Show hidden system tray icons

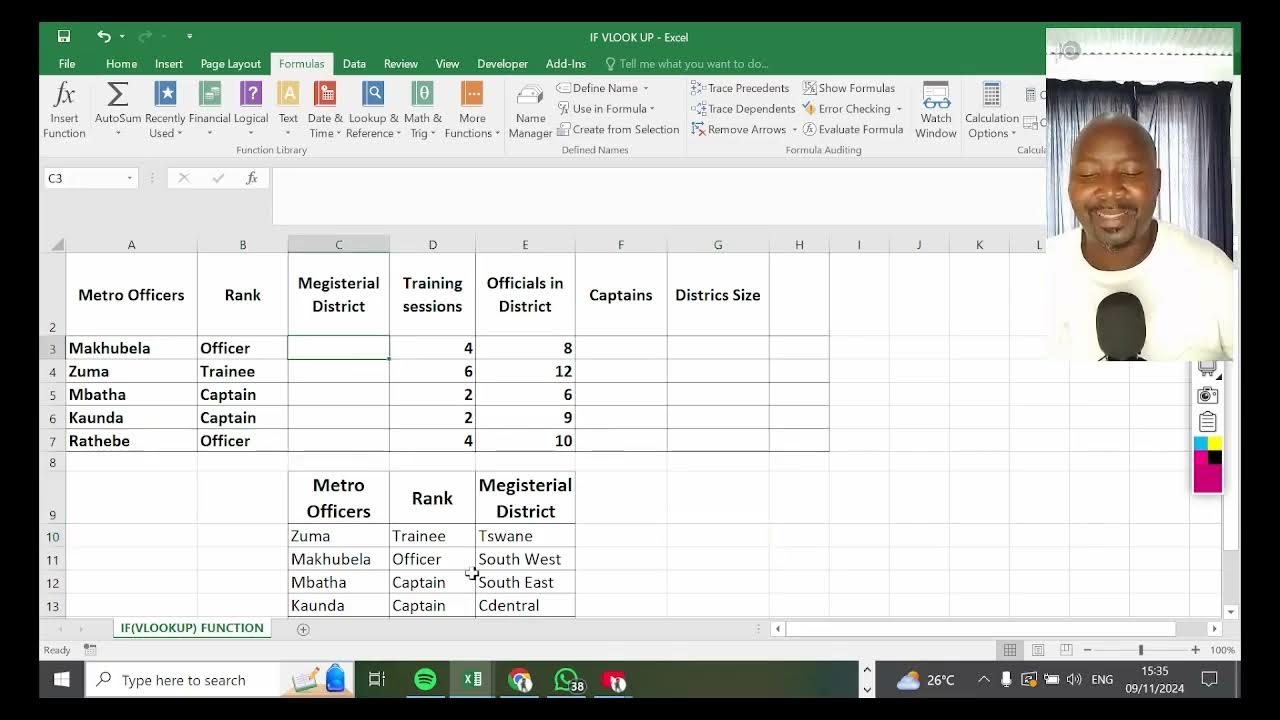983,680
